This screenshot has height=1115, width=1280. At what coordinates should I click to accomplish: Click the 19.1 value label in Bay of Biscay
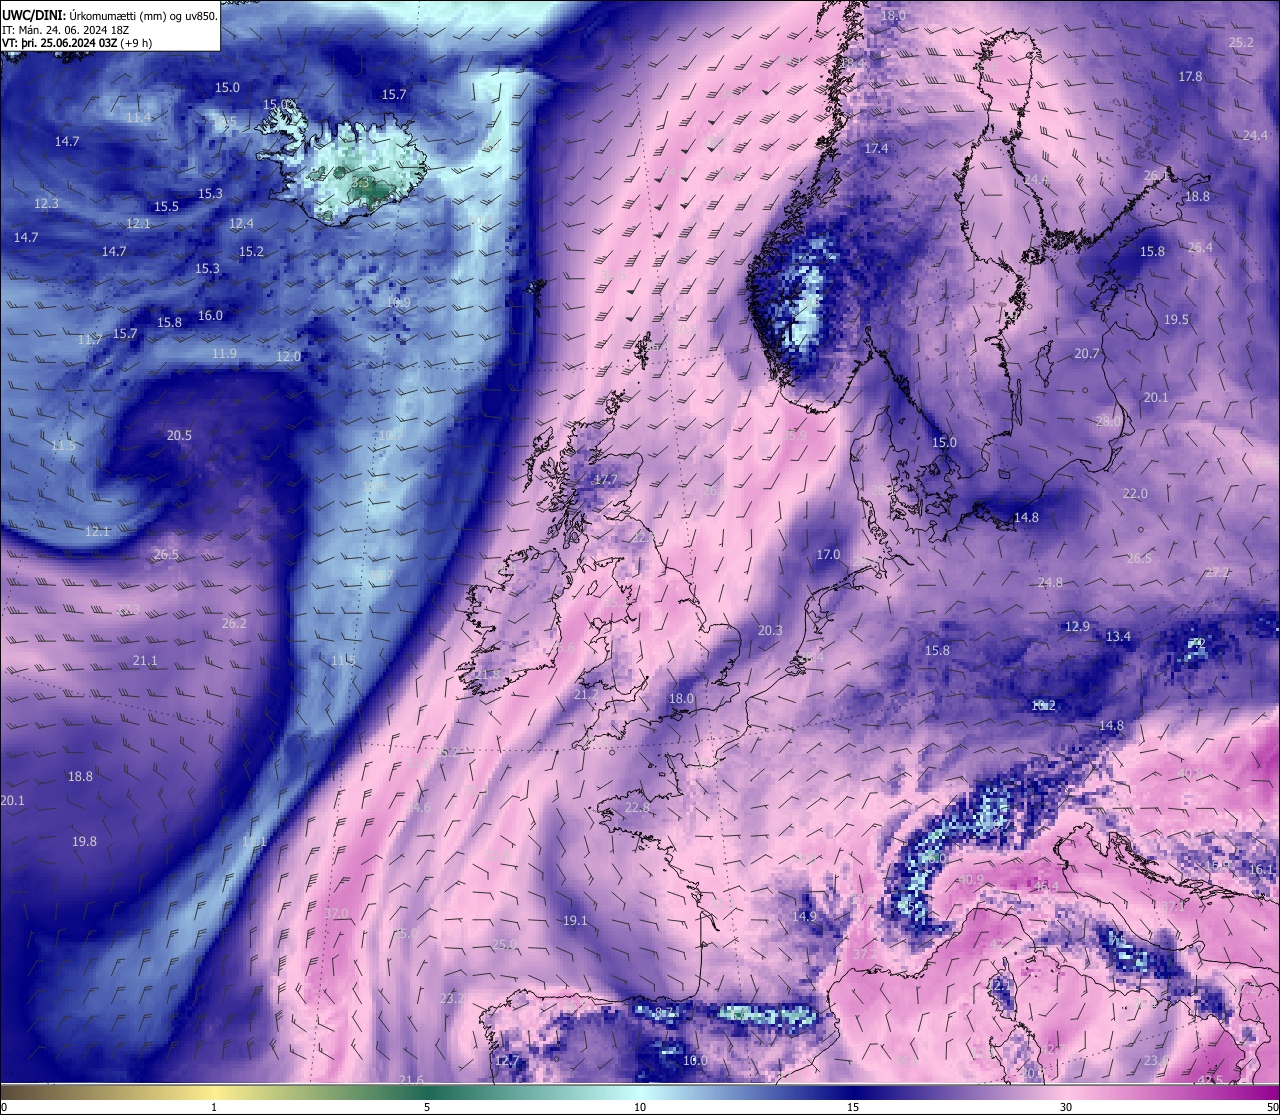[575, 920]
